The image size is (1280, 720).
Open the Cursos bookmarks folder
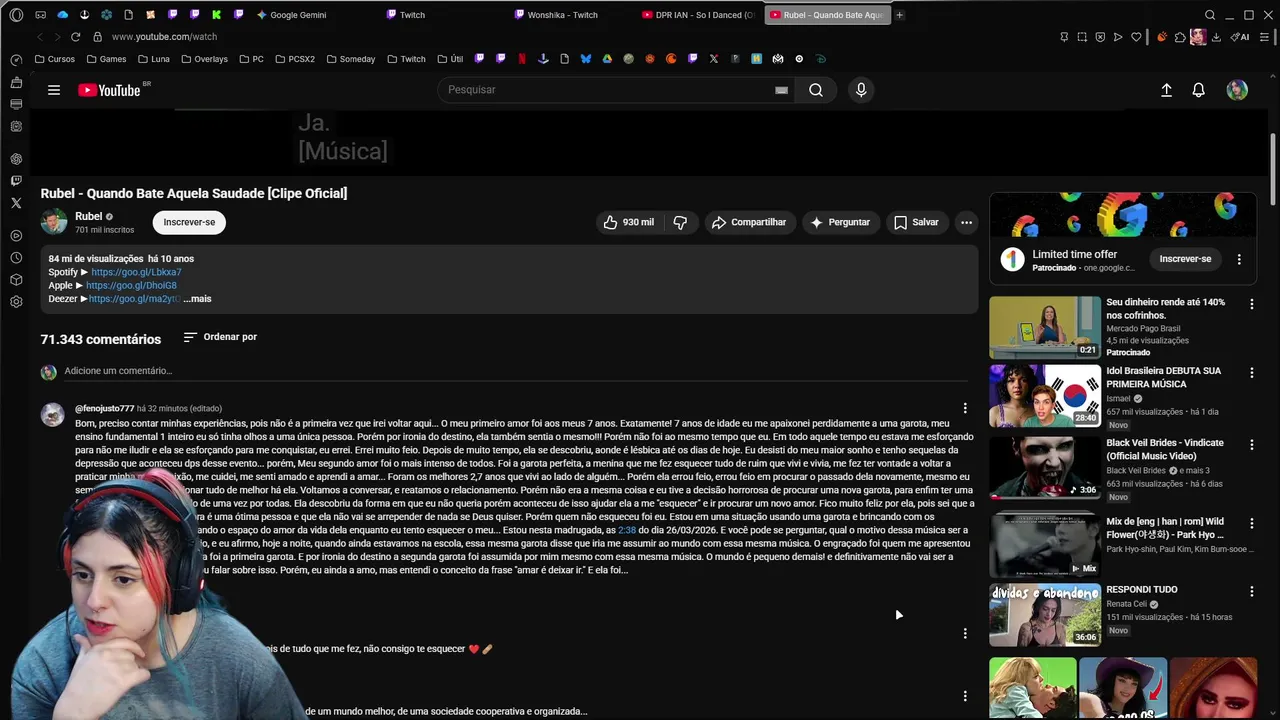point(55,59)
